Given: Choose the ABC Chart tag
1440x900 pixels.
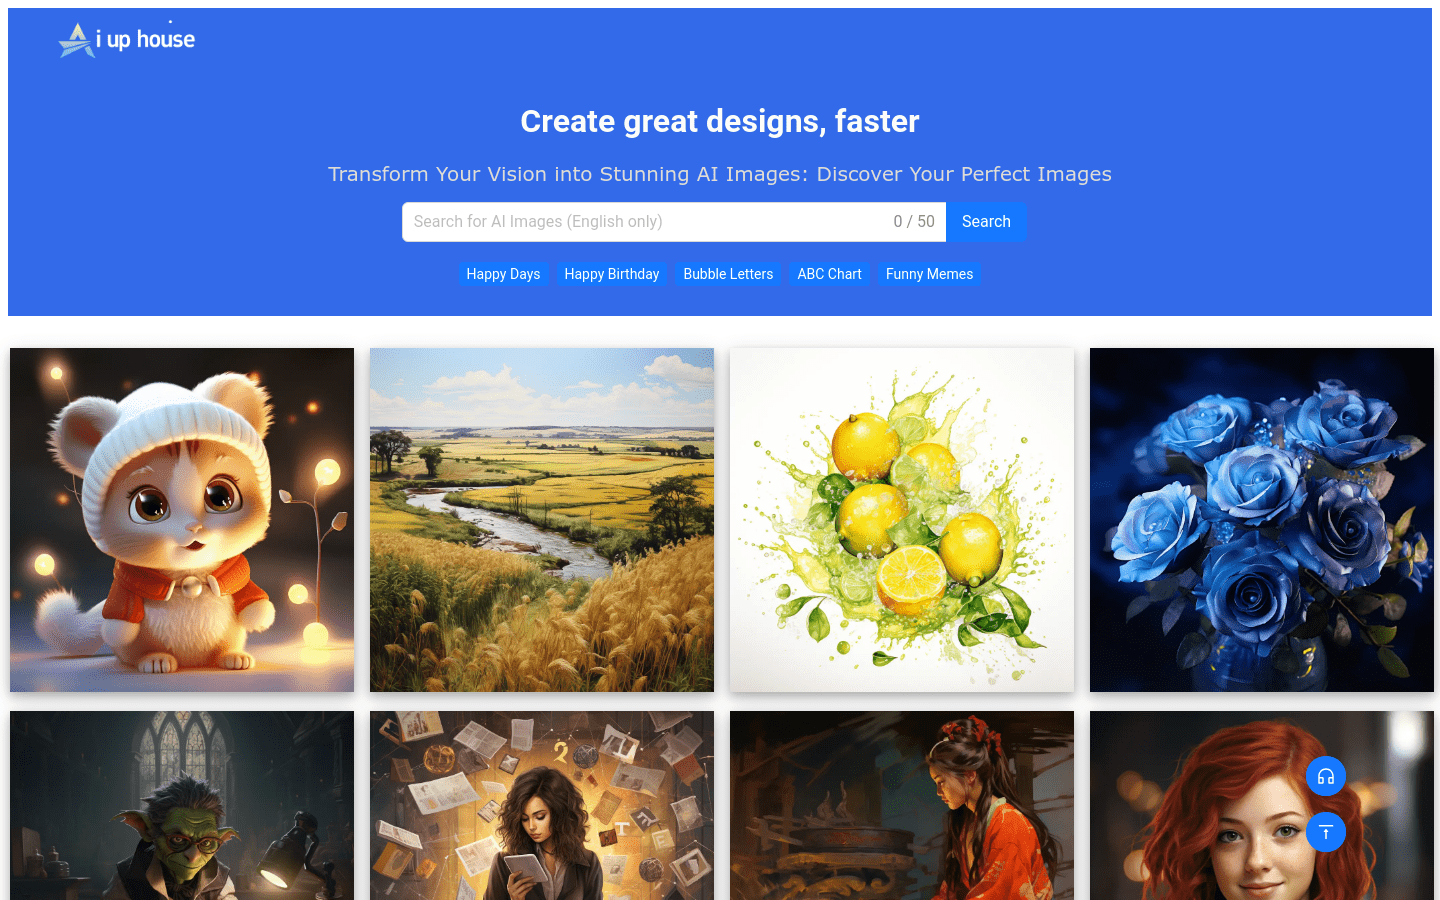Looking at the screenshot, I should tap(829, 274).
